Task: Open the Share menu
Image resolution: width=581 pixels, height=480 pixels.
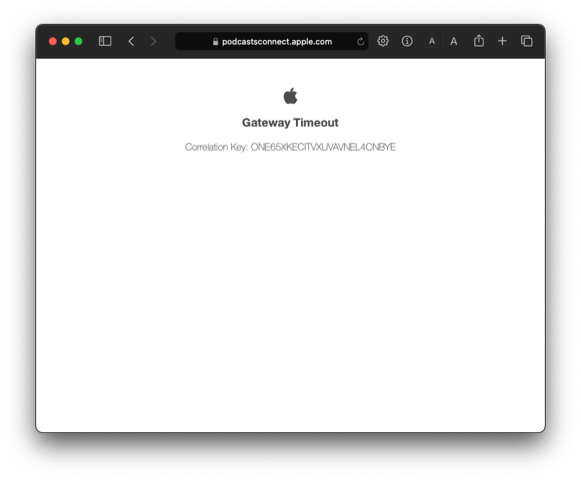Action: (479, 40)
